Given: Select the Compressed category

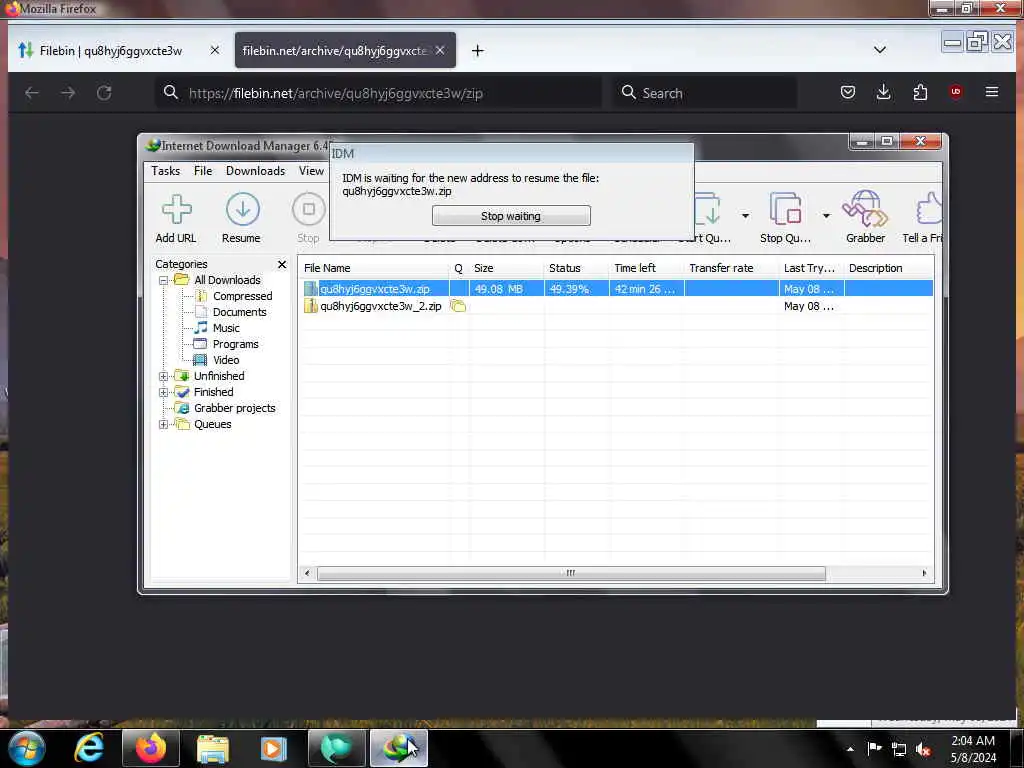Looking at the screenshot, I should pos(242,296).
